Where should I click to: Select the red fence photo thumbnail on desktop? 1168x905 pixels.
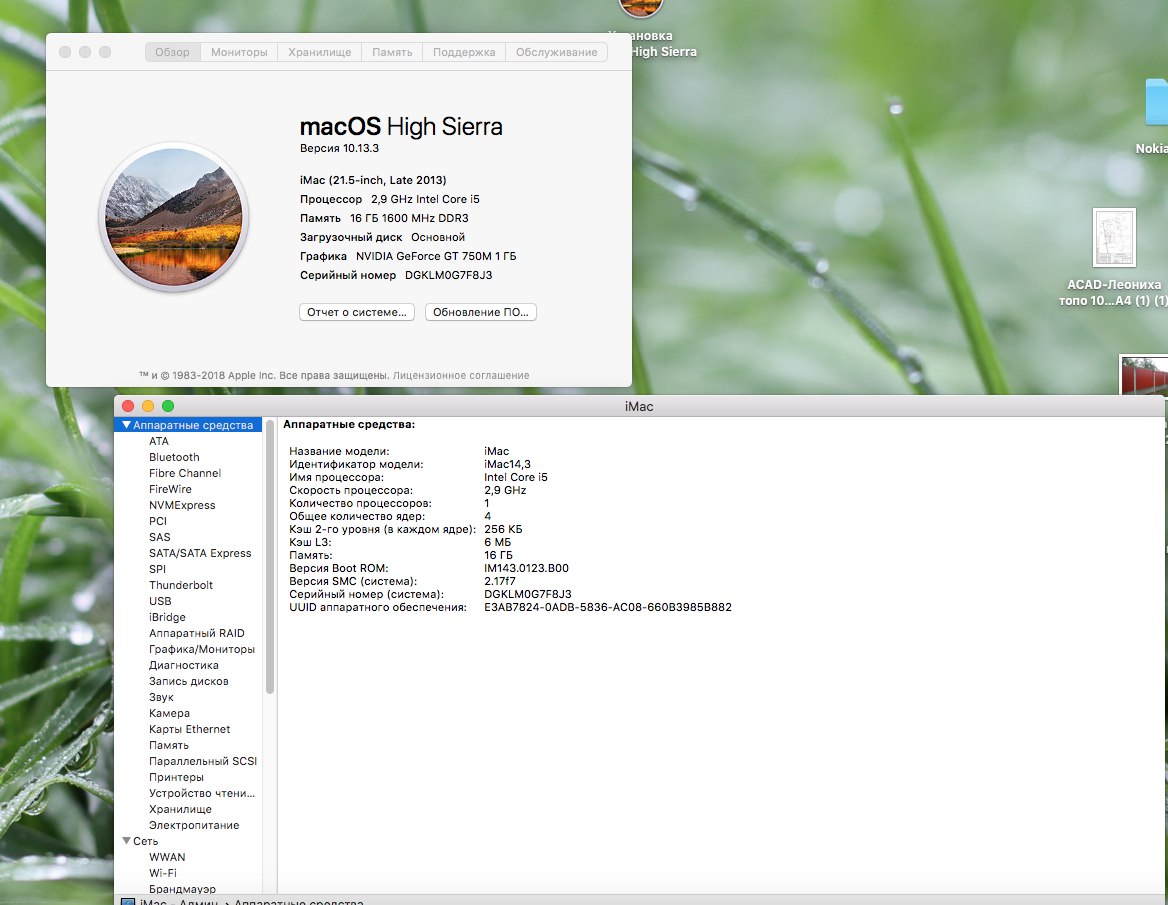(x=1143, y=374)
